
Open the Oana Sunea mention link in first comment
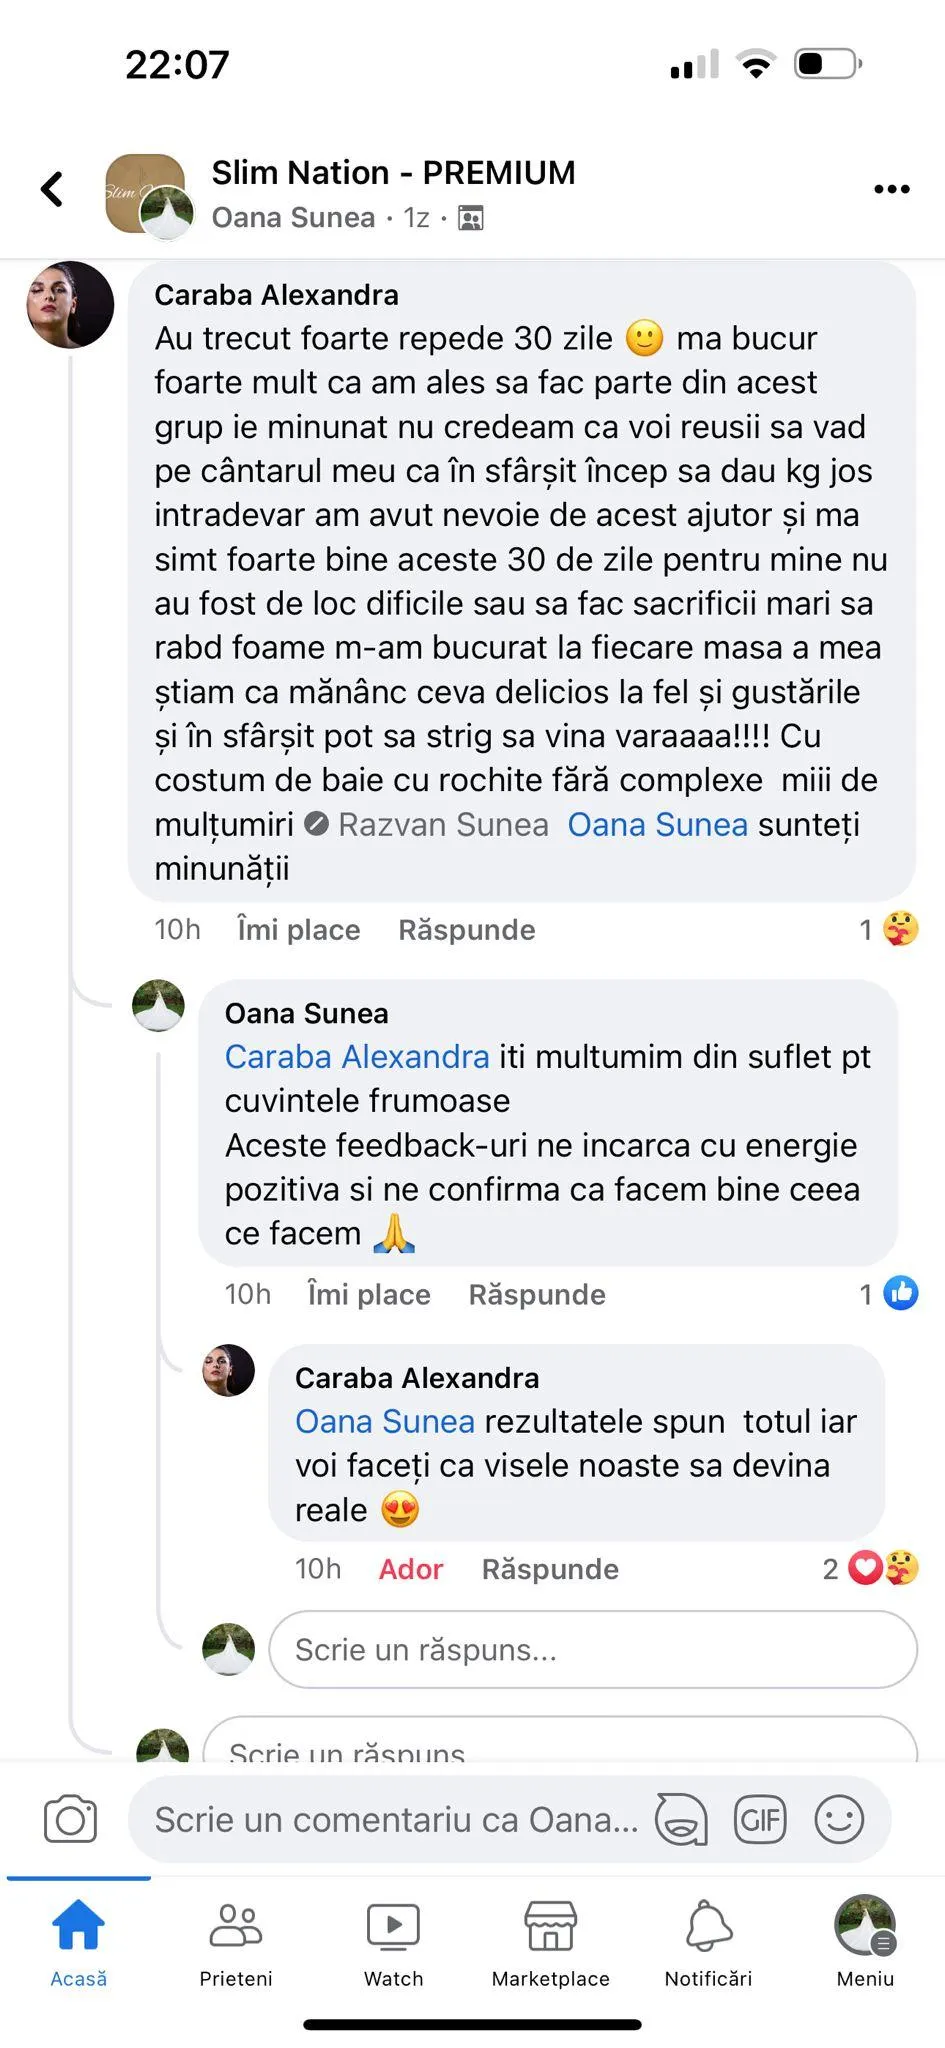(657, 824)
